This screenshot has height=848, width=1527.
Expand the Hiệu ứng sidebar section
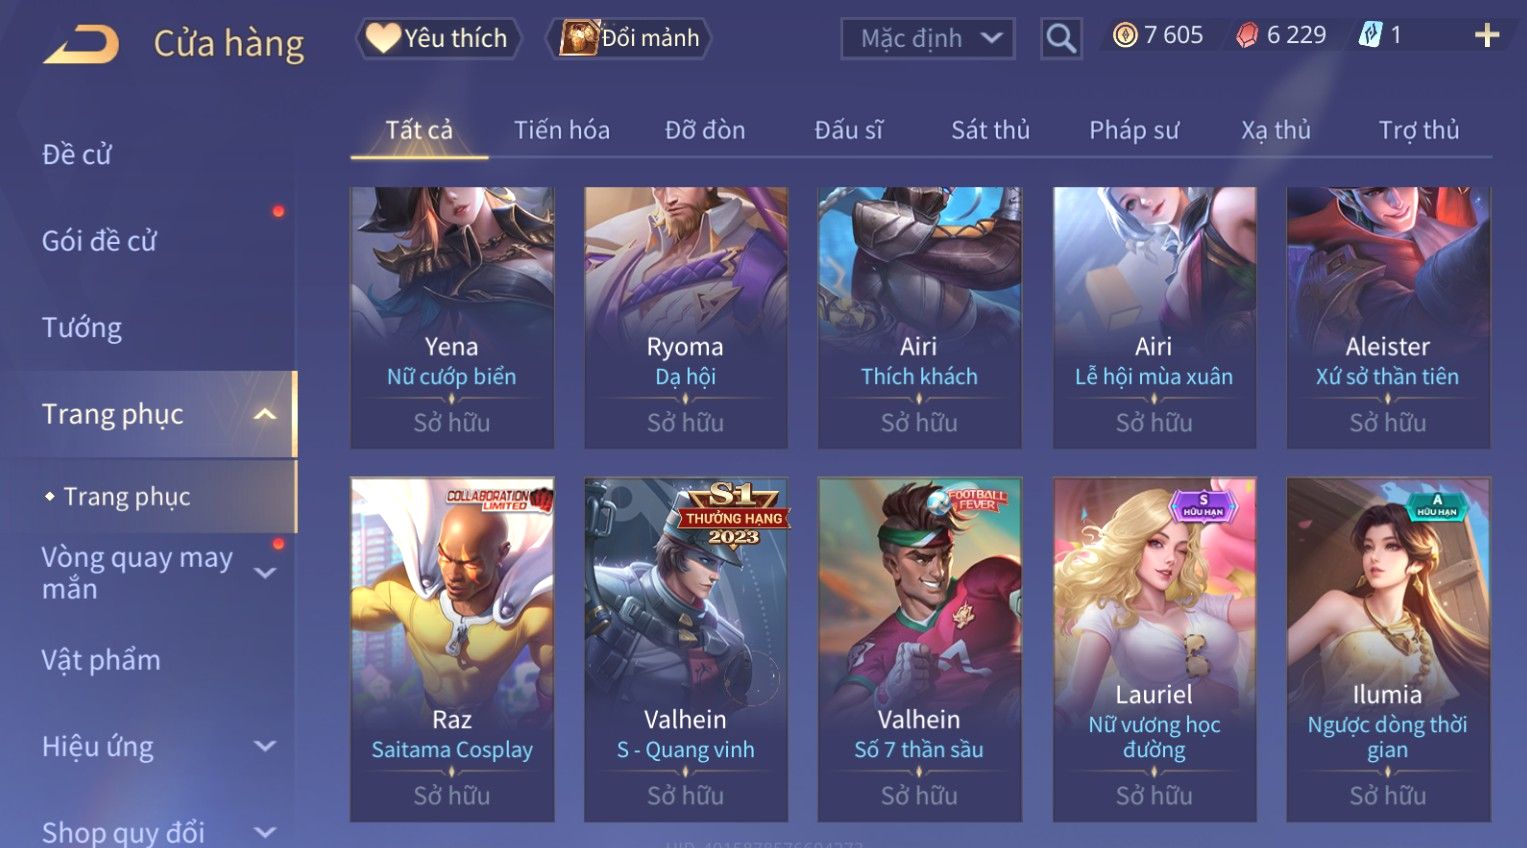click(x=265, y=746)
